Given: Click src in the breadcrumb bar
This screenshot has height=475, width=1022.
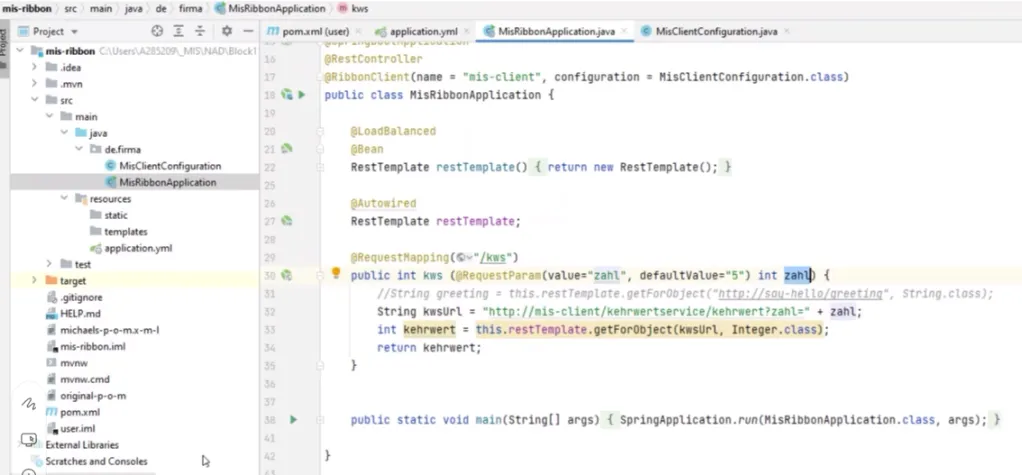Looking at the screenshot, I should coord(72,8).
